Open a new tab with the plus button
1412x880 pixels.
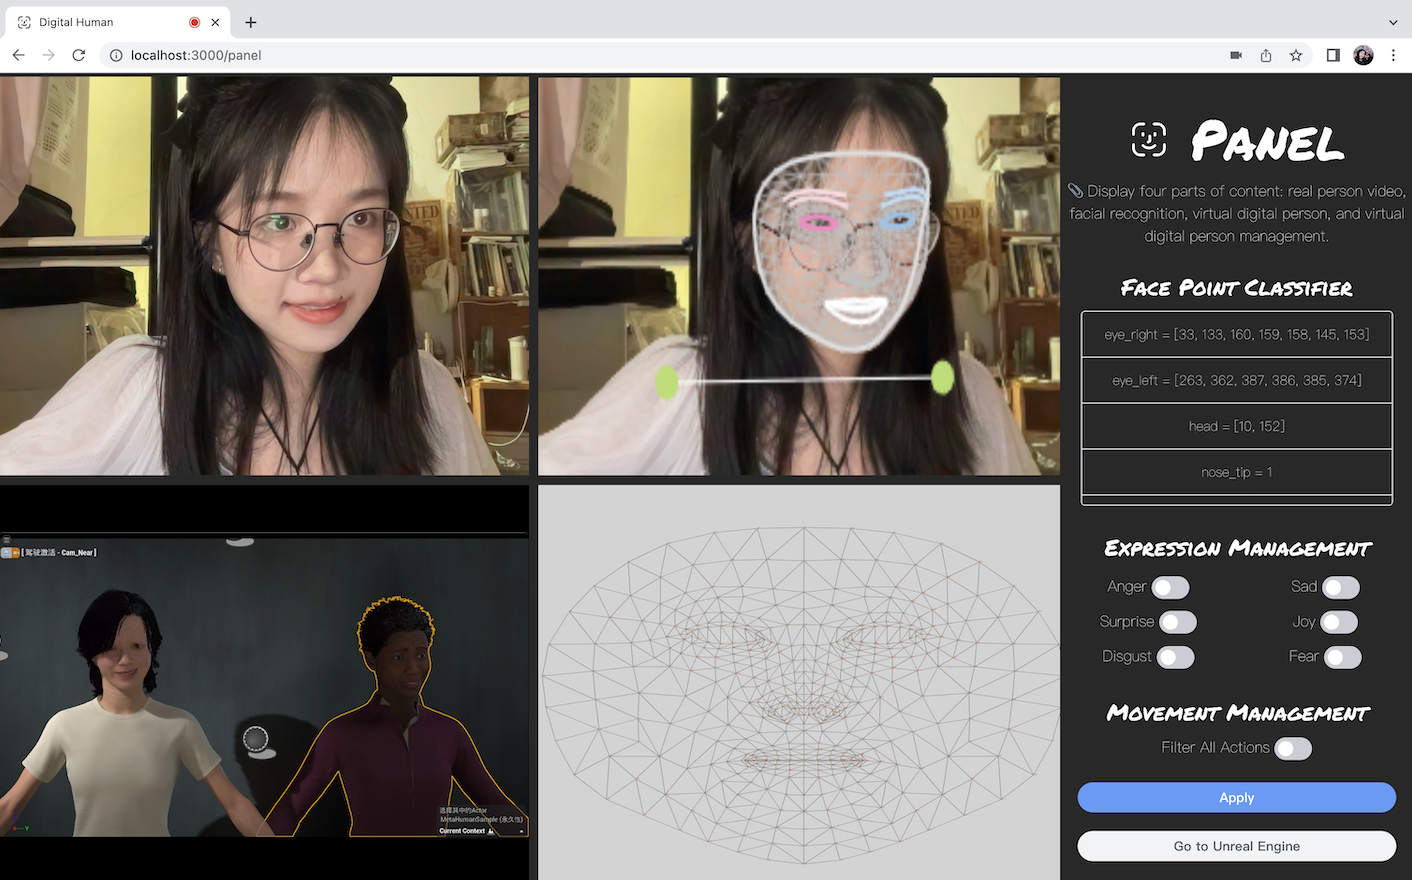click(x=250, y=22)
